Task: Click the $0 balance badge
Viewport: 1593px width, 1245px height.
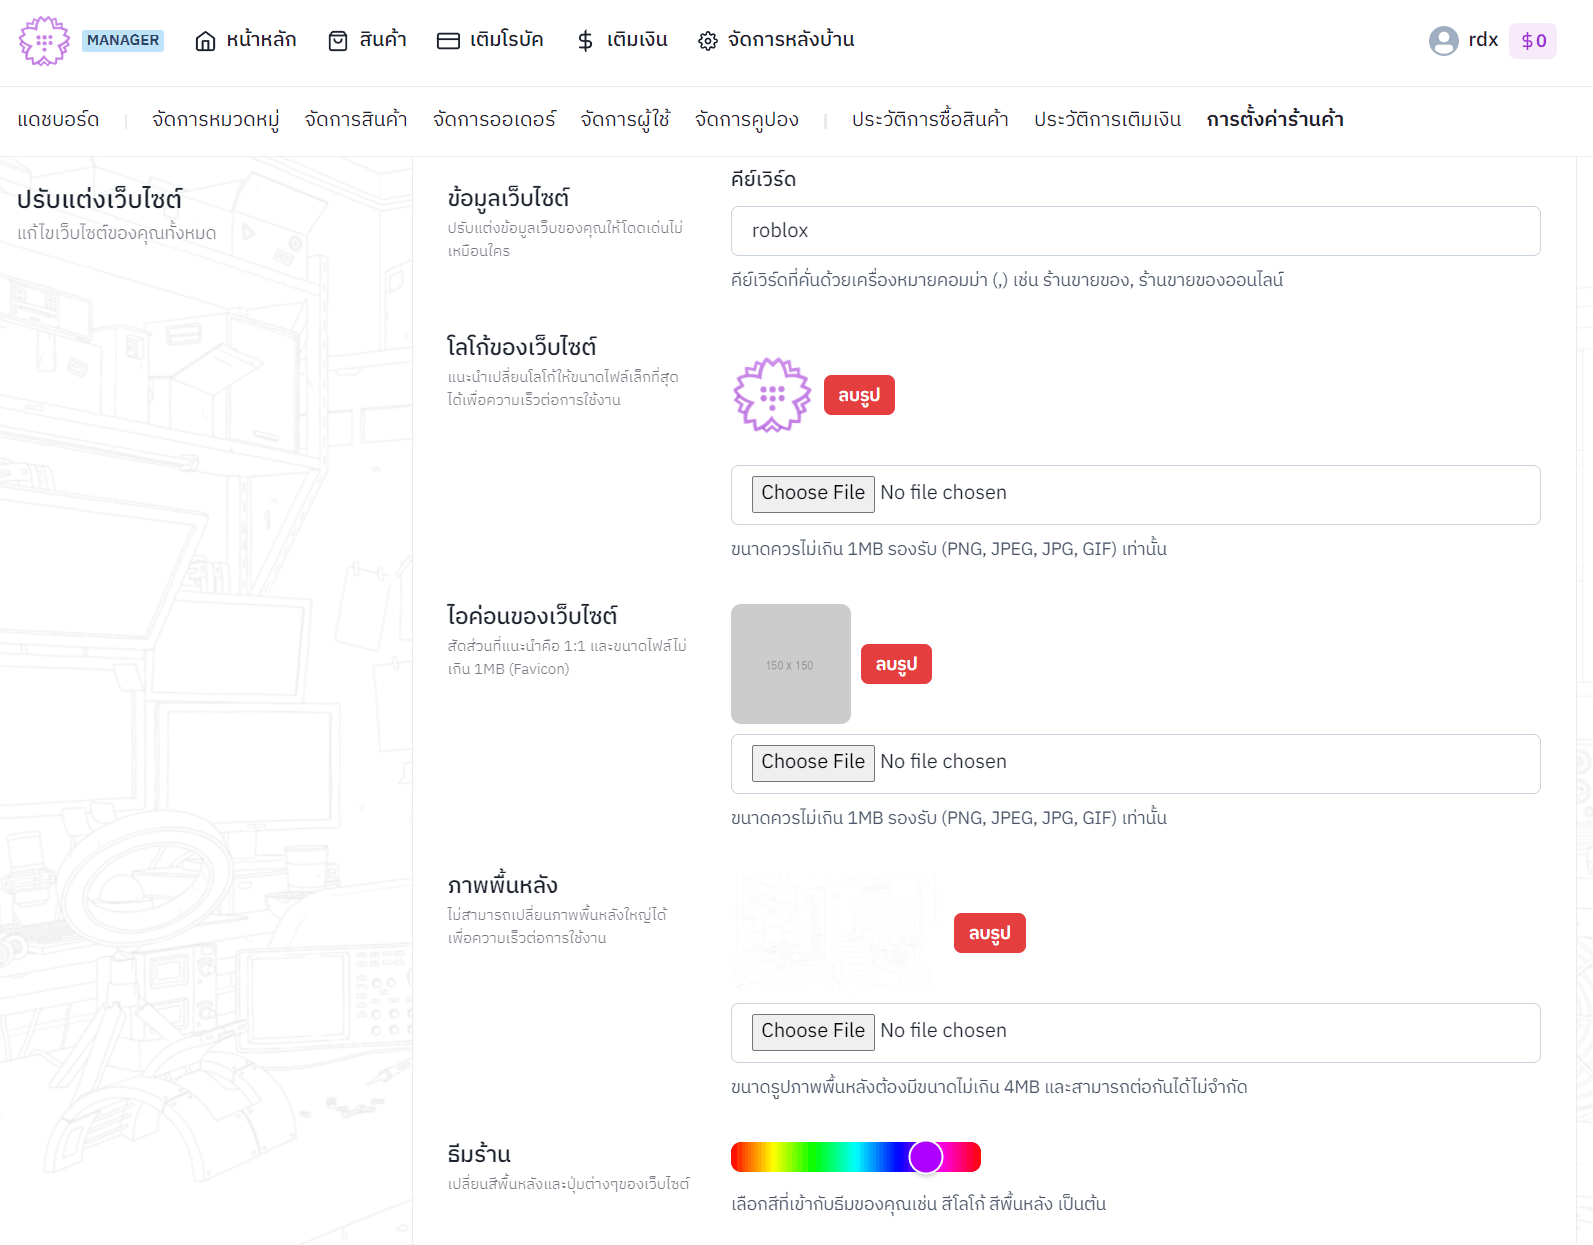Action: point(1533,41)
